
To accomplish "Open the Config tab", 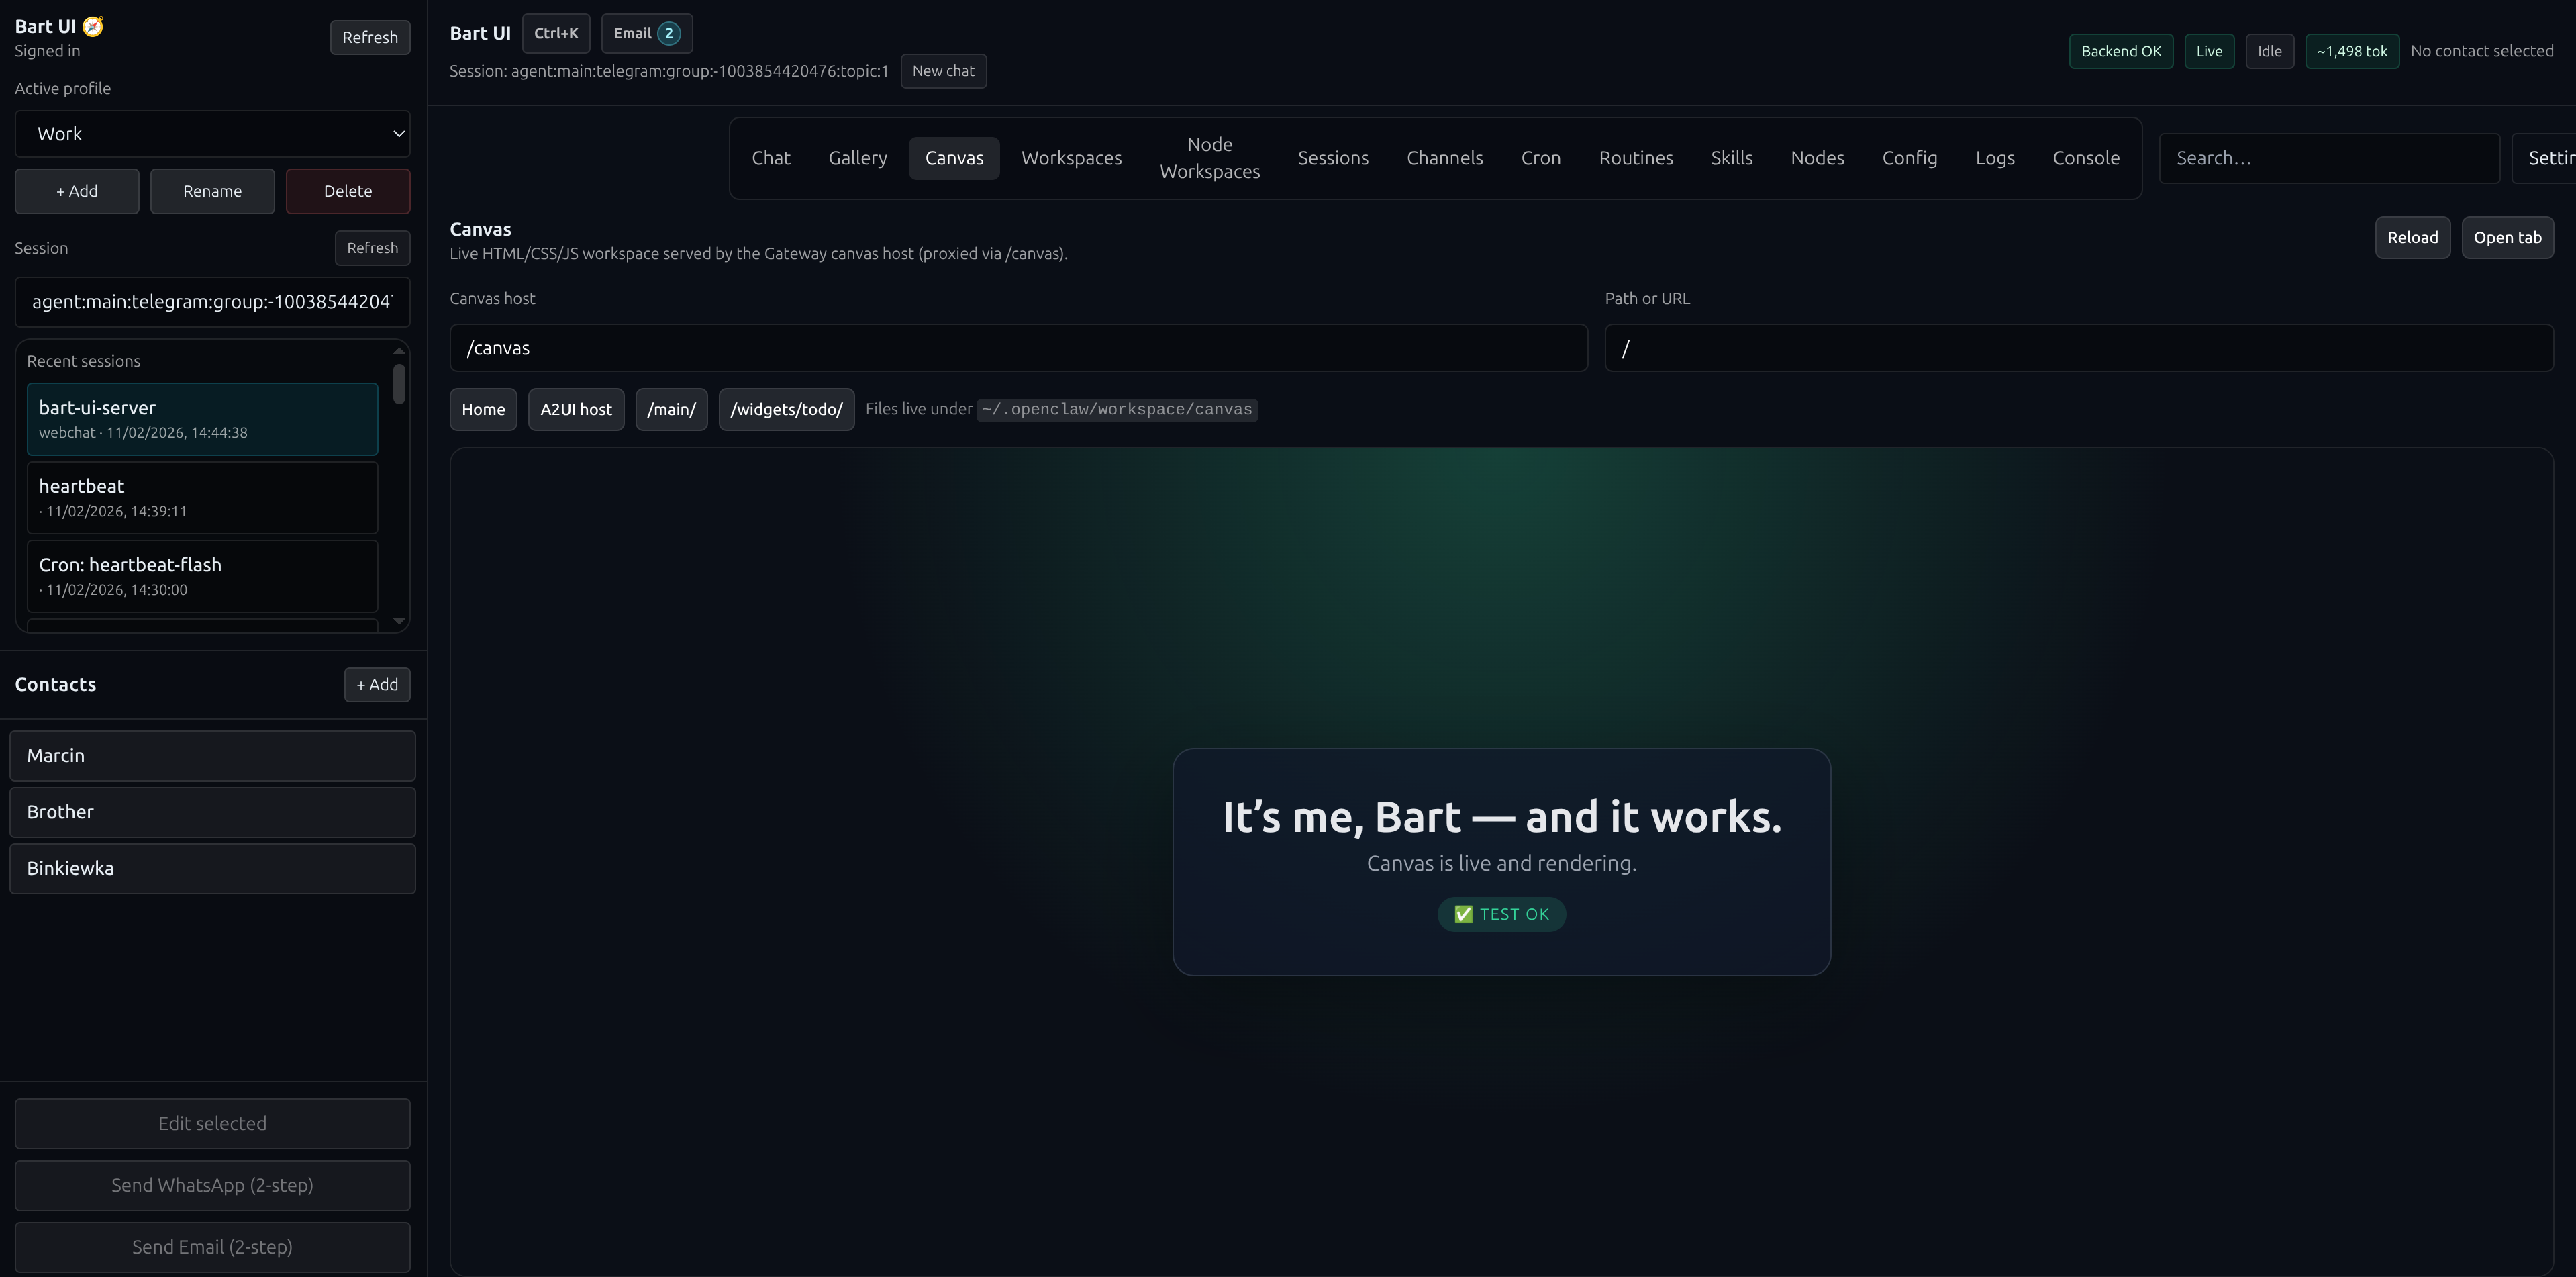I will (x=1909, y=158).
